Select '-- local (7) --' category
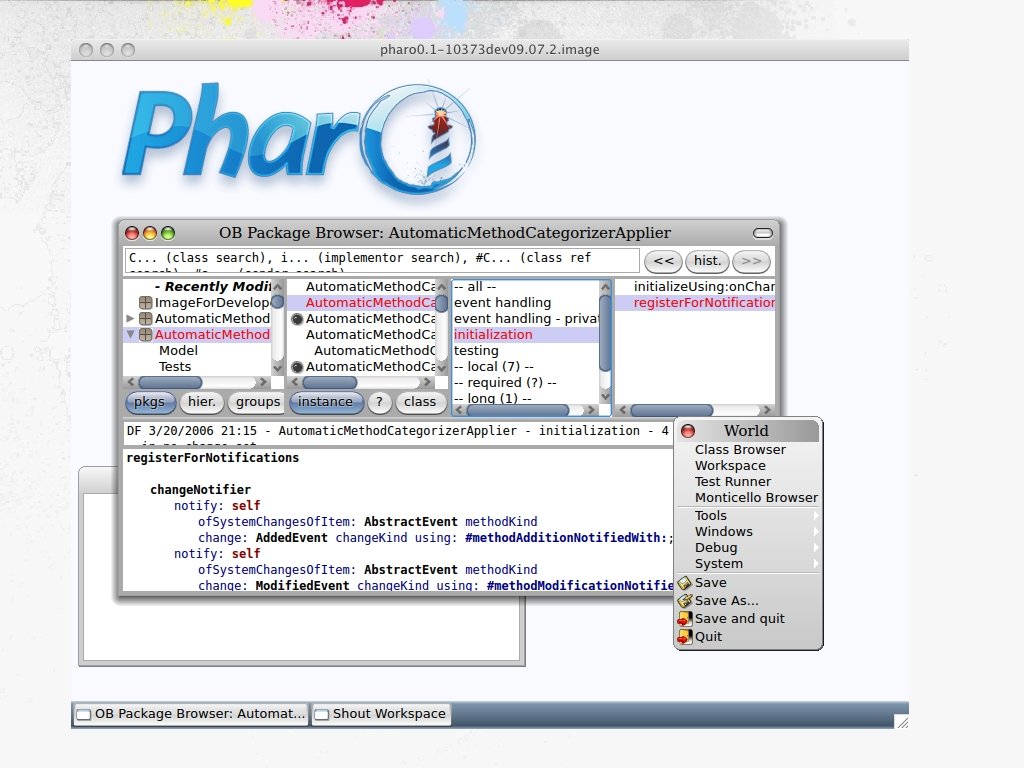 tap(526, 367)
